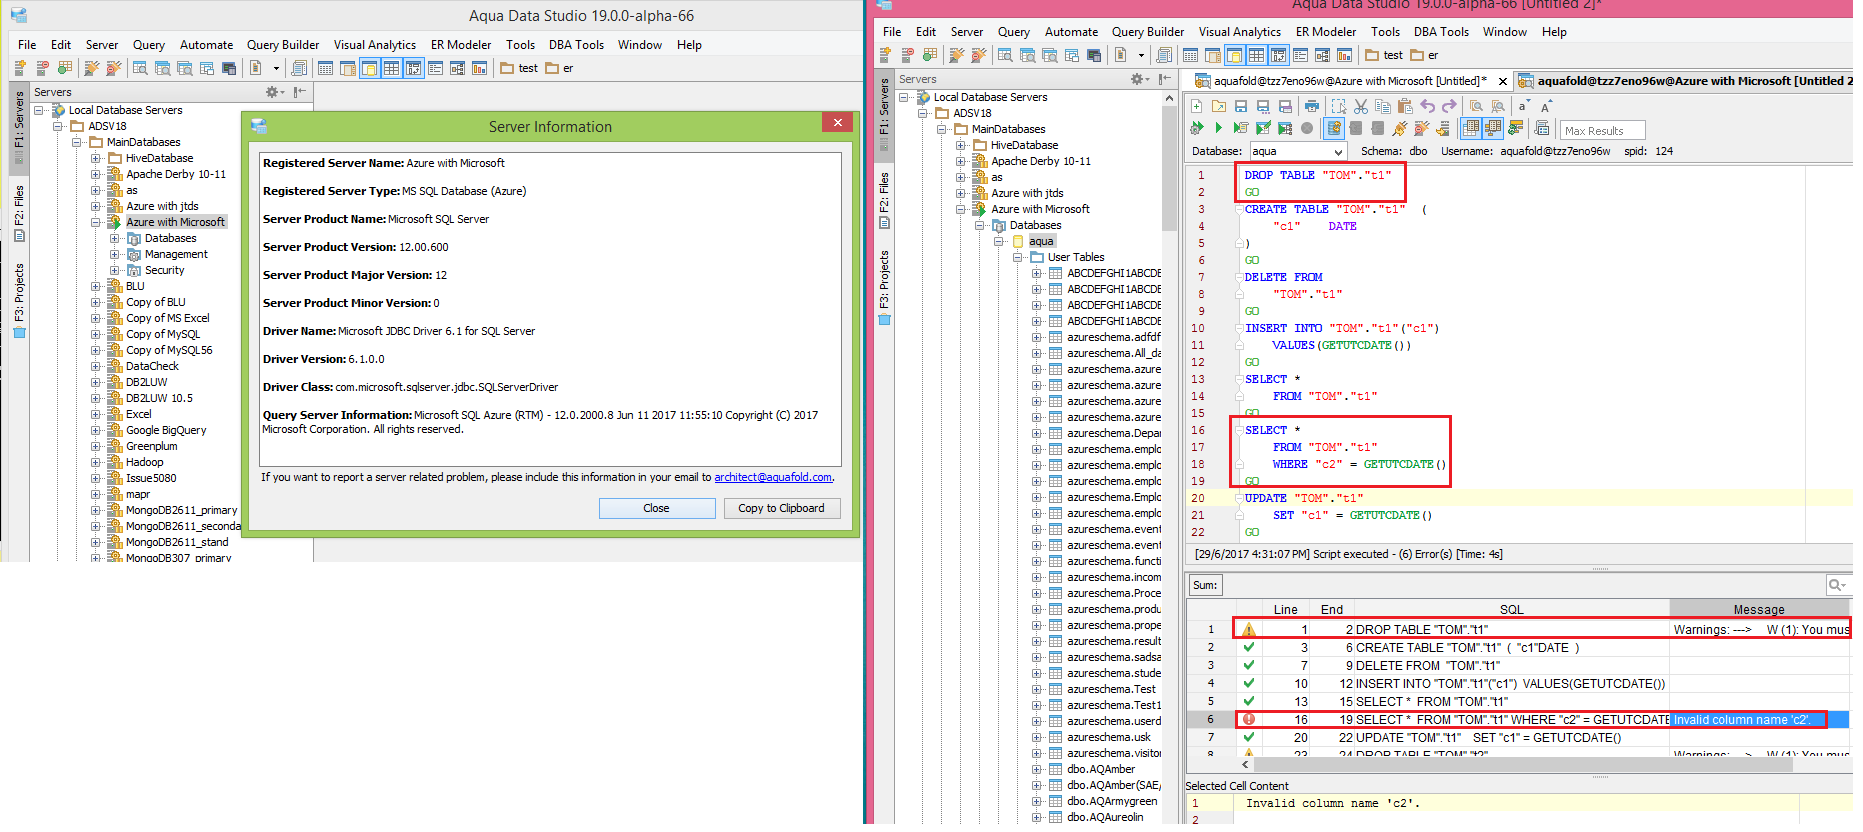Open the DBA Tools menu in left window
Screen dimensions: 1863x832
(576, 45)
